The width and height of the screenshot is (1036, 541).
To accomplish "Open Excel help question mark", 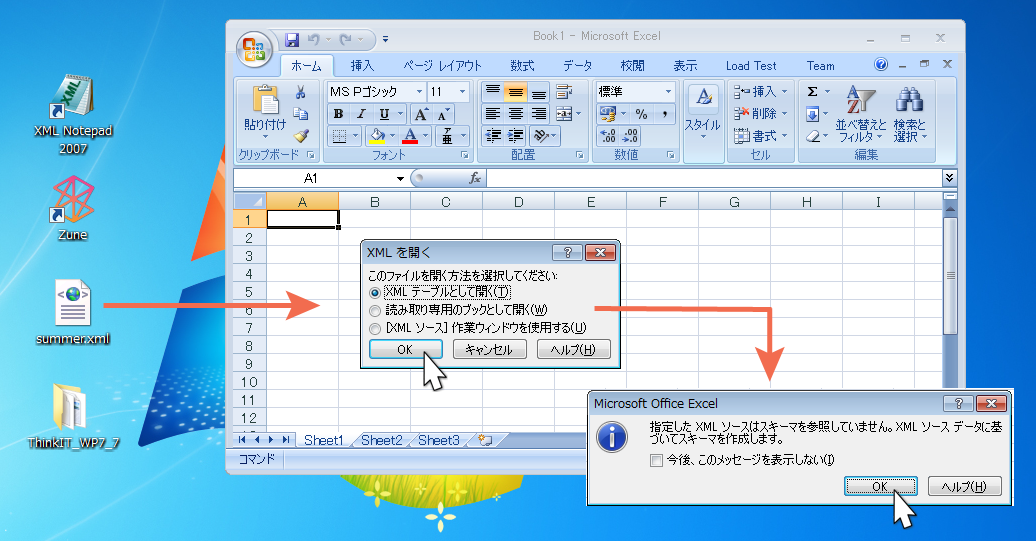I will click(881, 64).
